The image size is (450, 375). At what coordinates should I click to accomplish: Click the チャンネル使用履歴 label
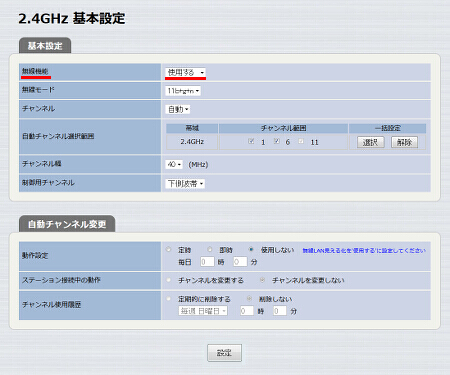click(x=51, y=304)
